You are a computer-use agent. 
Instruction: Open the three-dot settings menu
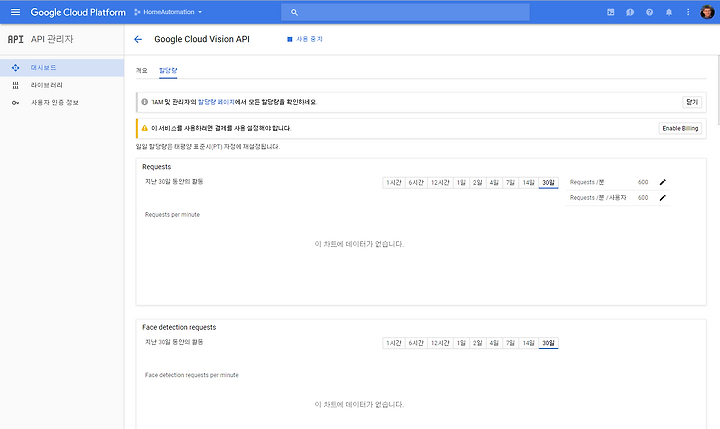tap(688, 12)
